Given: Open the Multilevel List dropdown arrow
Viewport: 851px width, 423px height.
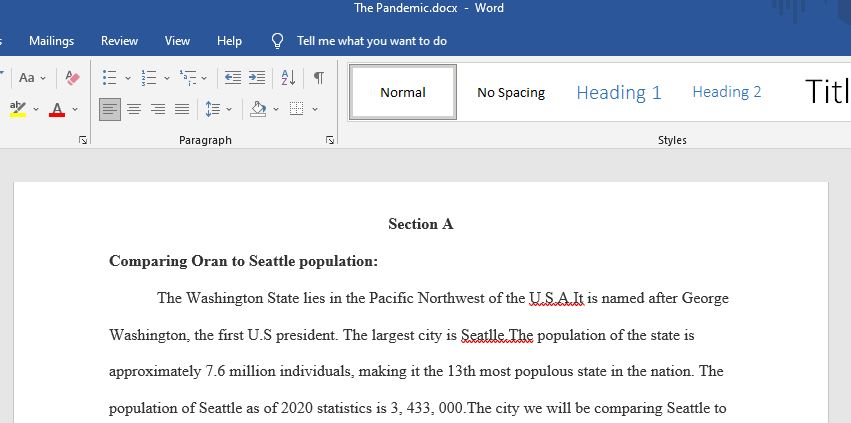Looking at the screenshot, I should tap(204, 78).
